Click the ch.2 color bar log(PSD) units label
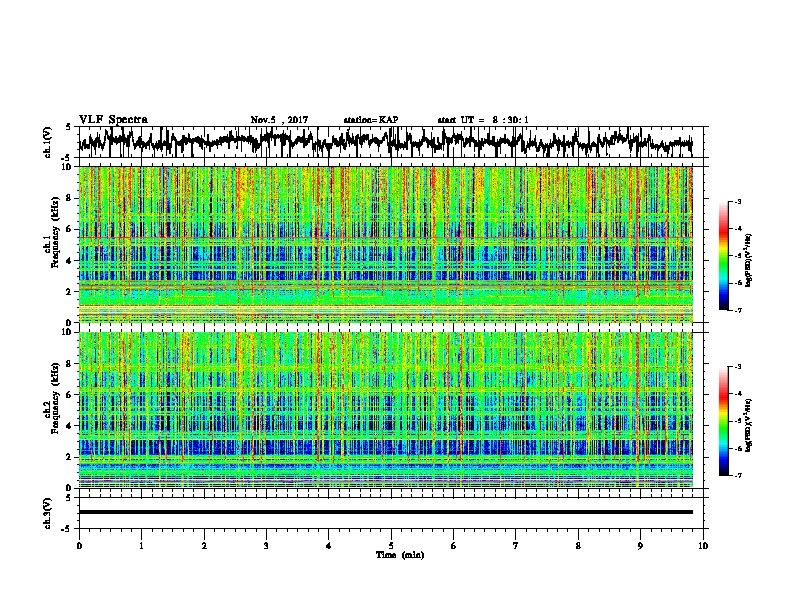The image size is (792, 612). 749,426
